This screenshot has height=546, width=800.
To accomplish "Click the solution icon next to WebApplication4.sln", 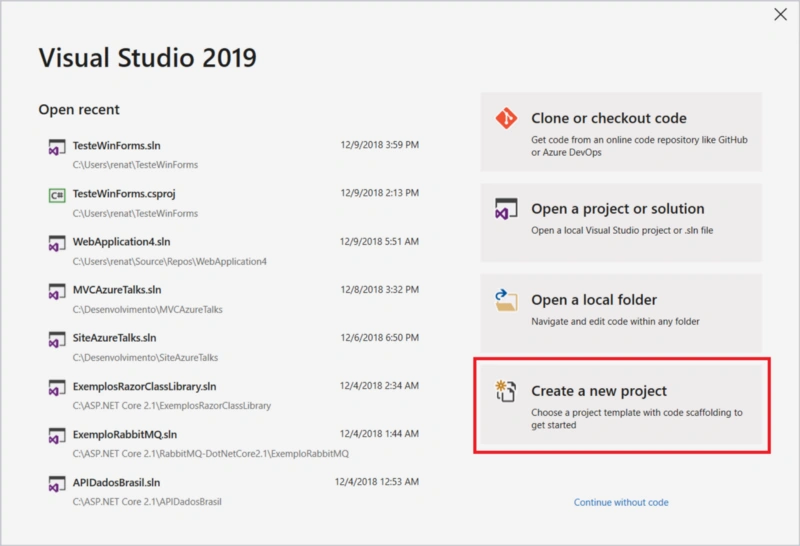I will coord(57,243).
